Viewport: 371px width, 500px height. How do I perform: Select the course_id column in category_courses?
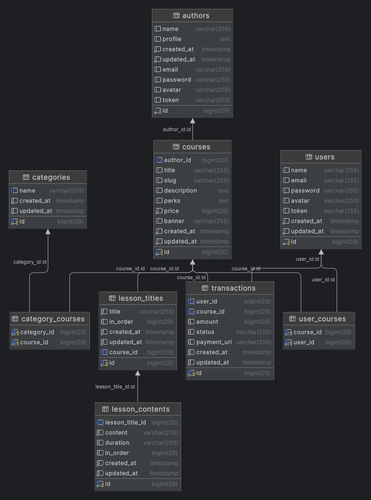[49, 343]
